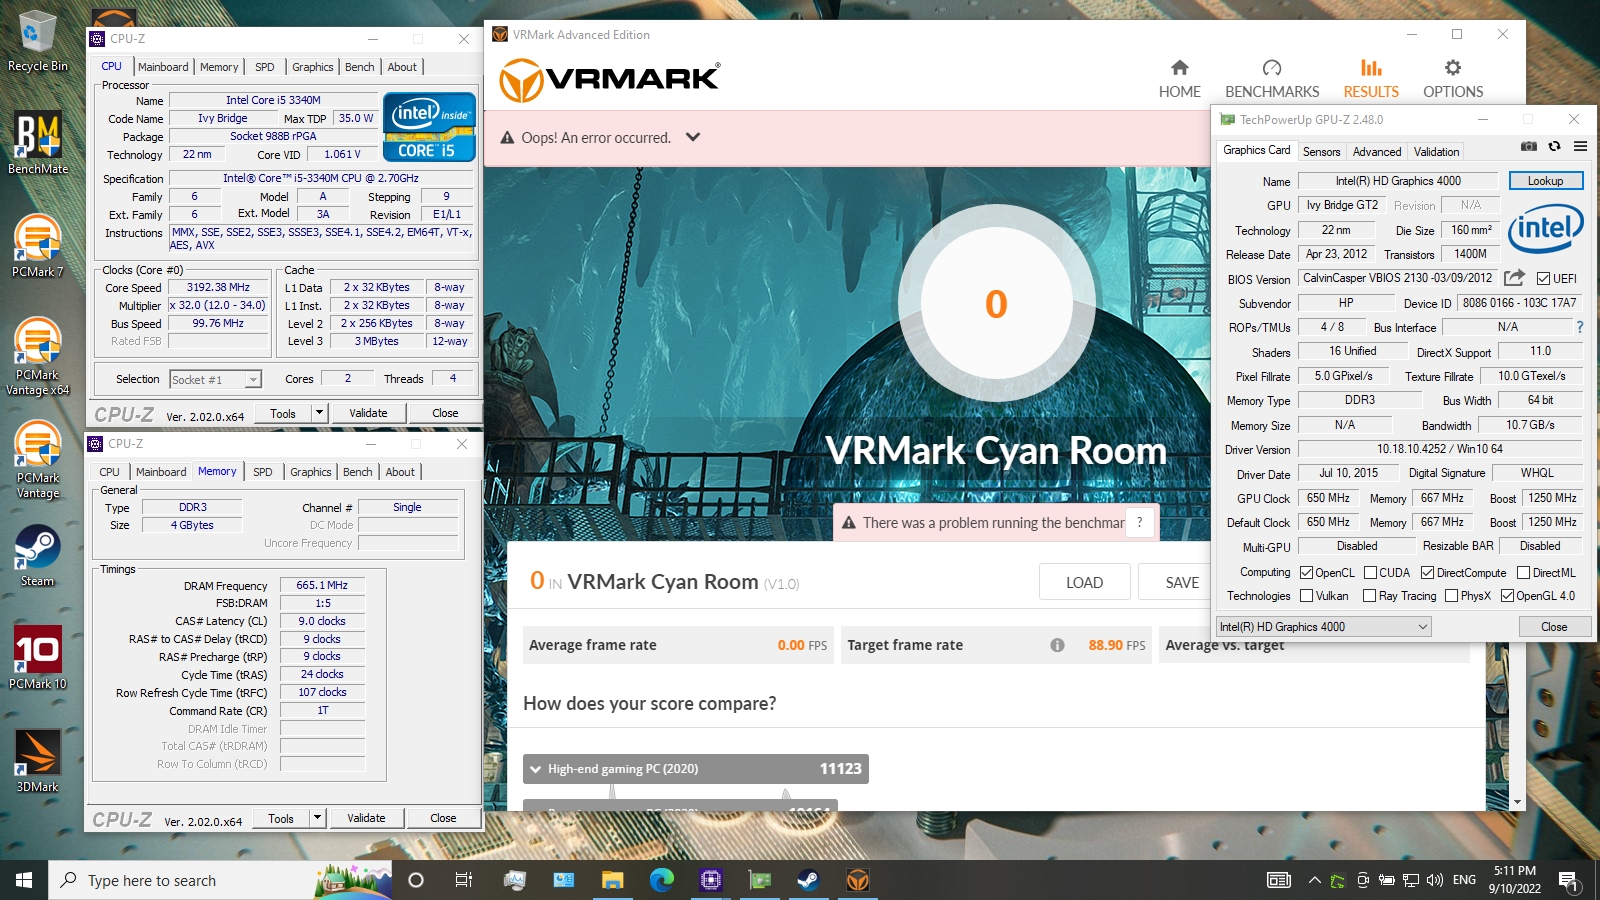Image resolution: width=1600 pixels, height=900 pixels.
Task: Open the SPD tab in top CPU-Z
Action: (264, 67)
